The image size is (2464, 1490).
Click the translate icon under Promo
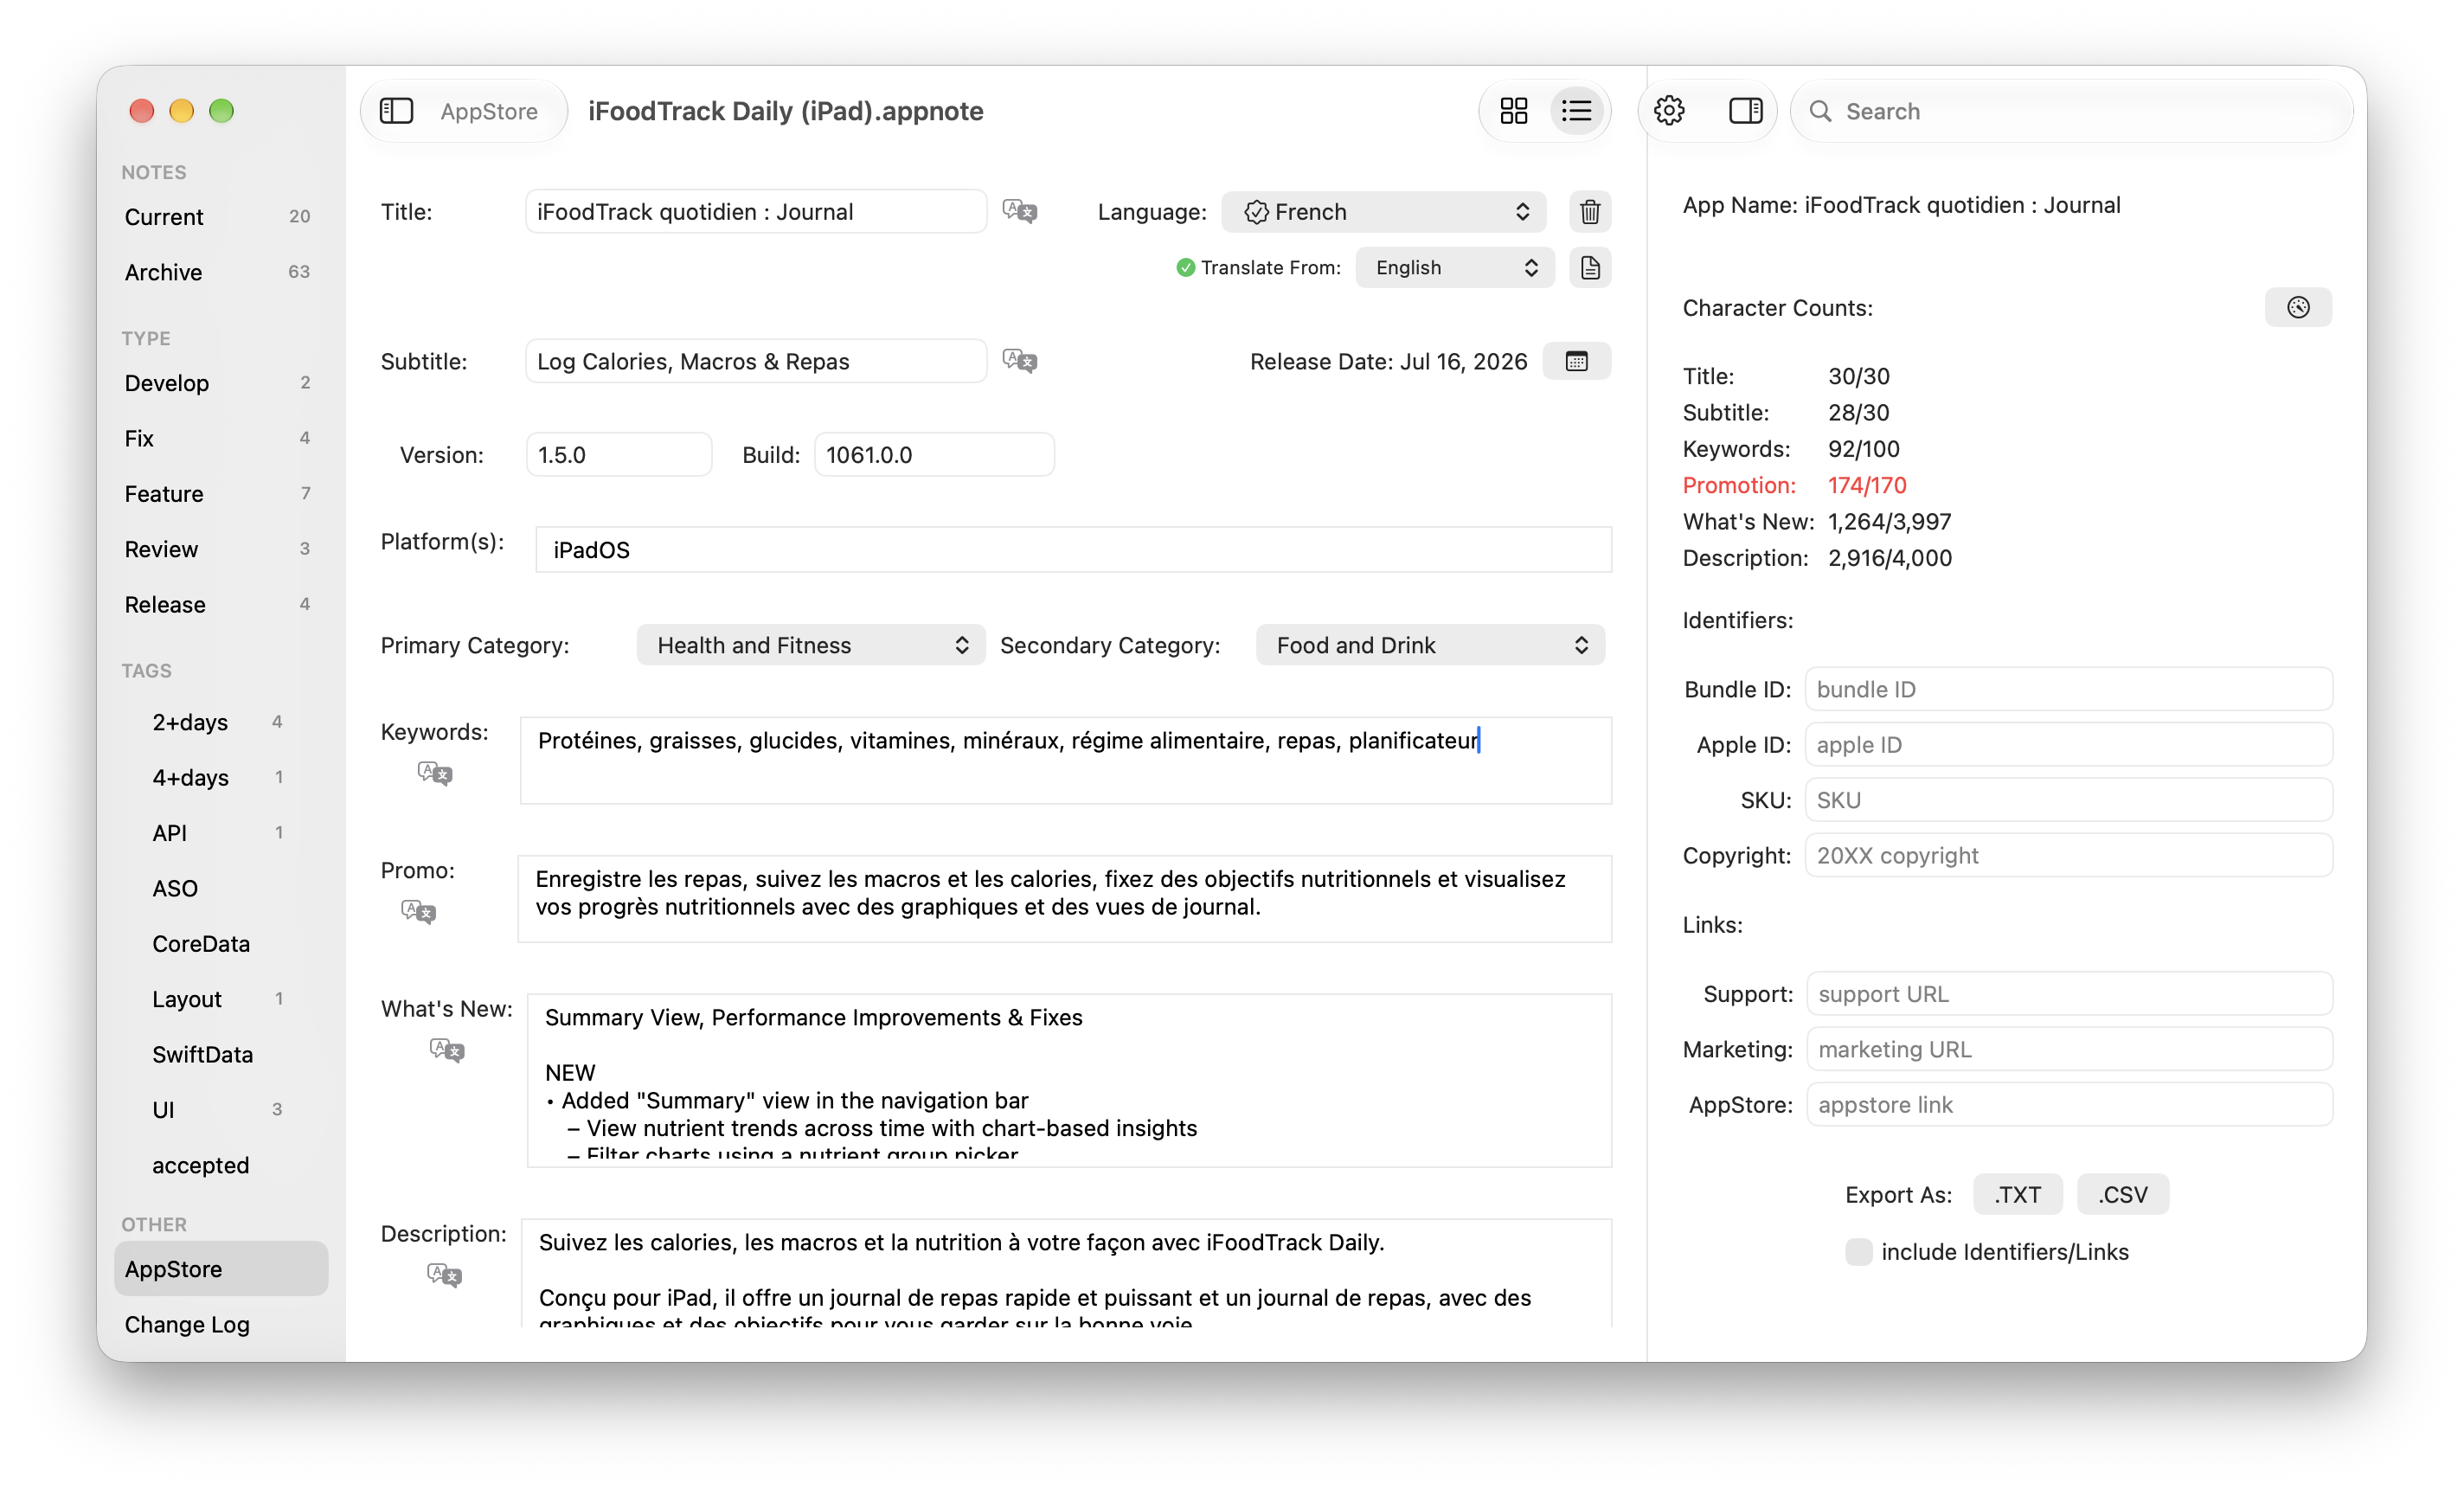(418, 911)
